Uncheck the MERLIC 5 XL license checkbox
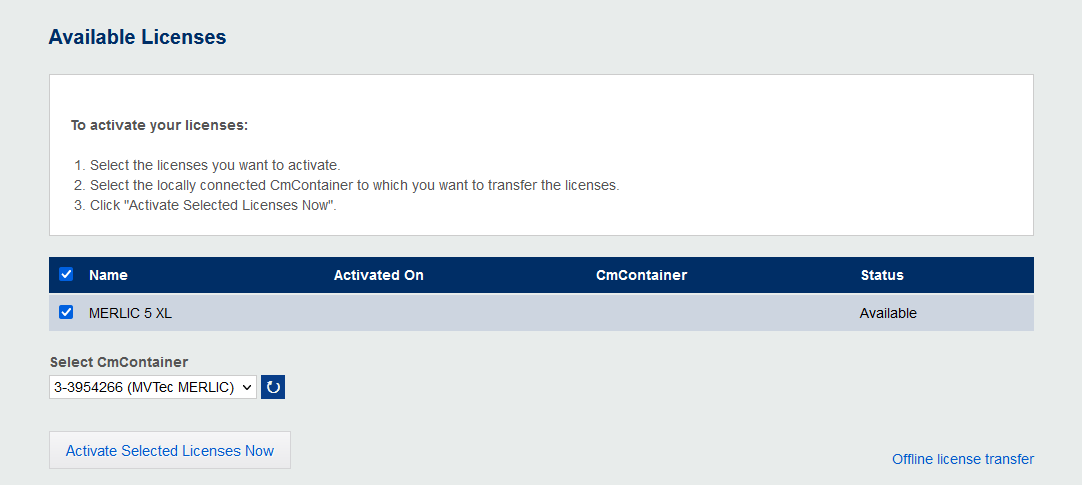Screen dimensions: 1082x485 (66, 312)
